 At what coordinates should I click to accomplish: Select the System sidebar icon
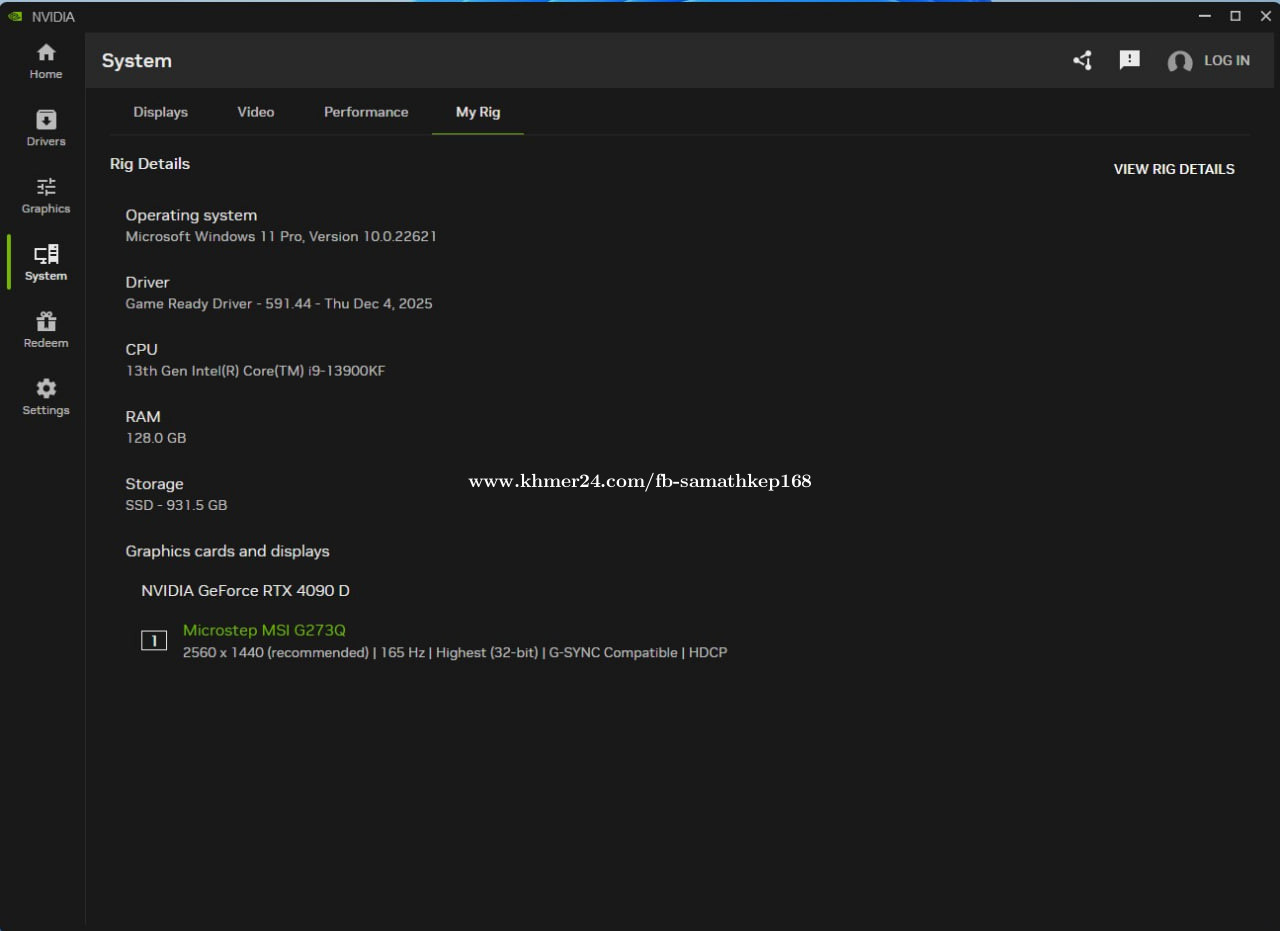[46, 262]
